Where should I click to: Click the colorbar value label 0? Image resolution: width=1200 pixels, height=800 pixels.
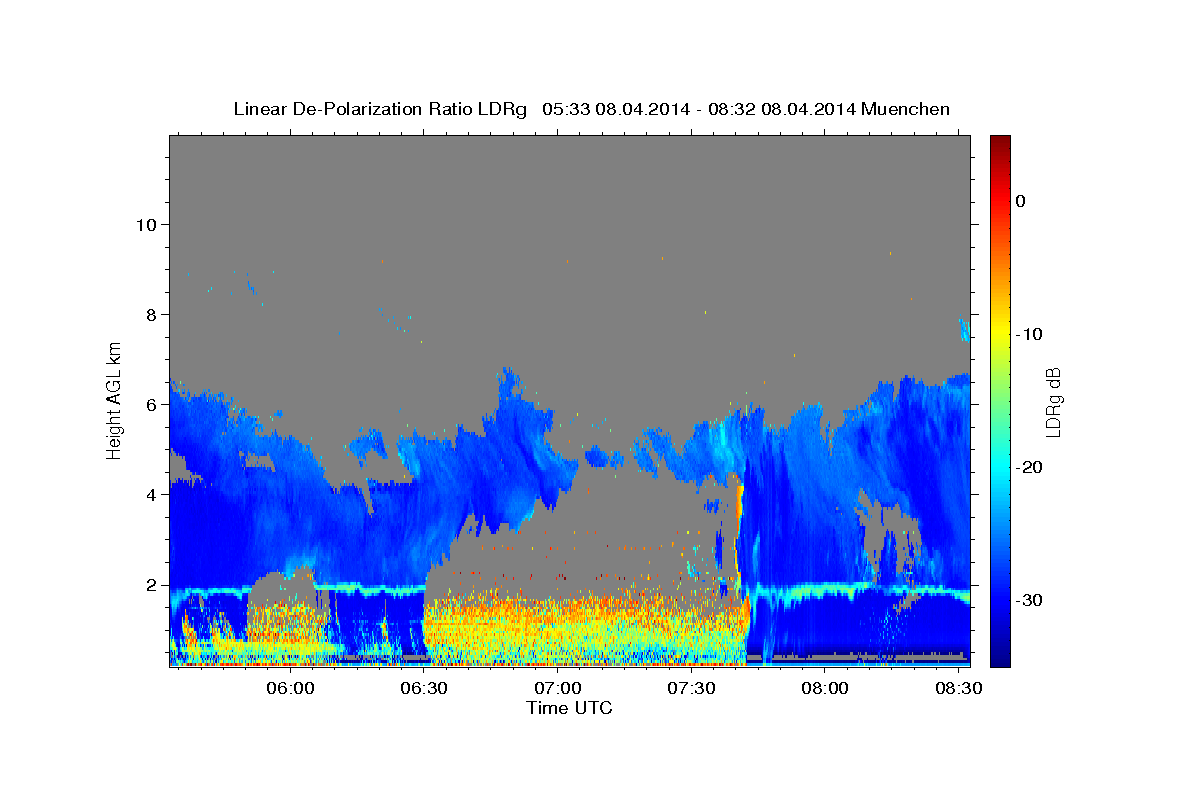click(x=1021, y=201)
